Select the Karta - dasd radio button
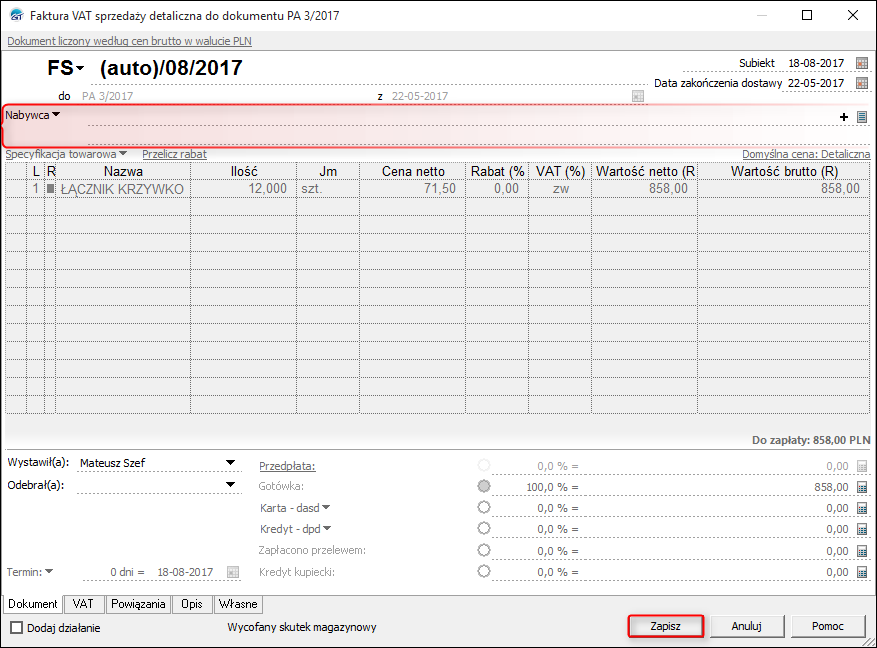Viewport: 877px width, 648px height. (484, 507)
